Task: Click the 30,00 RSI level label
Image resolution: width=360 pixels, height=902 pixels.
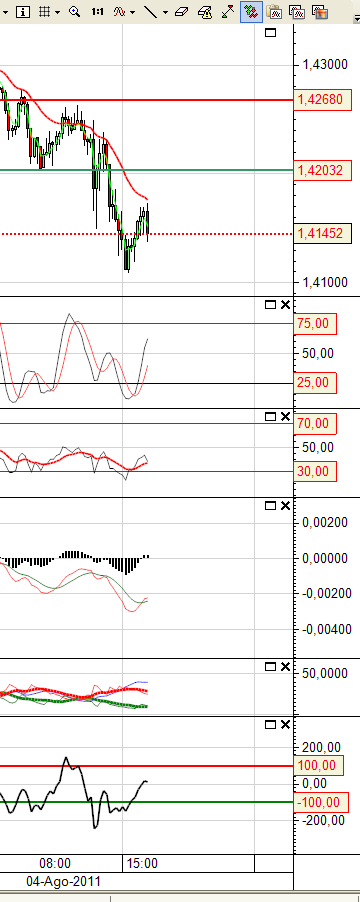Action: pos(315,472)
